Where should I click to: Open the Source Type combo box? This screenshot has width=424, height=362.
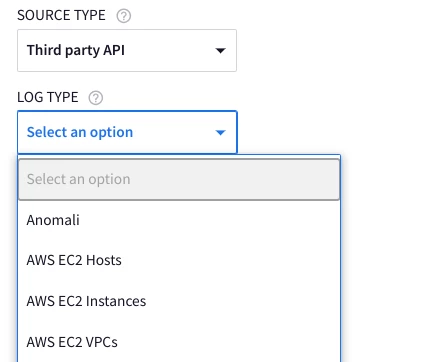point(127,50)
